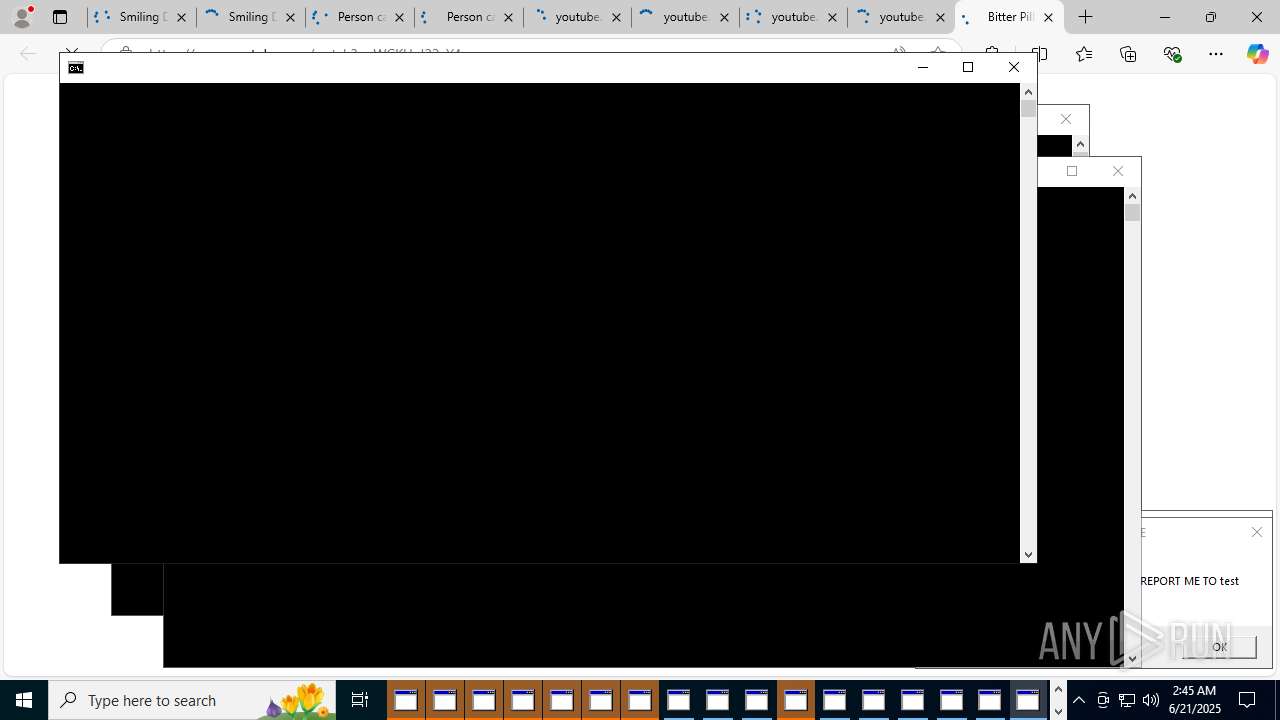Select the highlighted console taskbar button
This screenshot has width=1280, height=720.
pos(1028,700)
